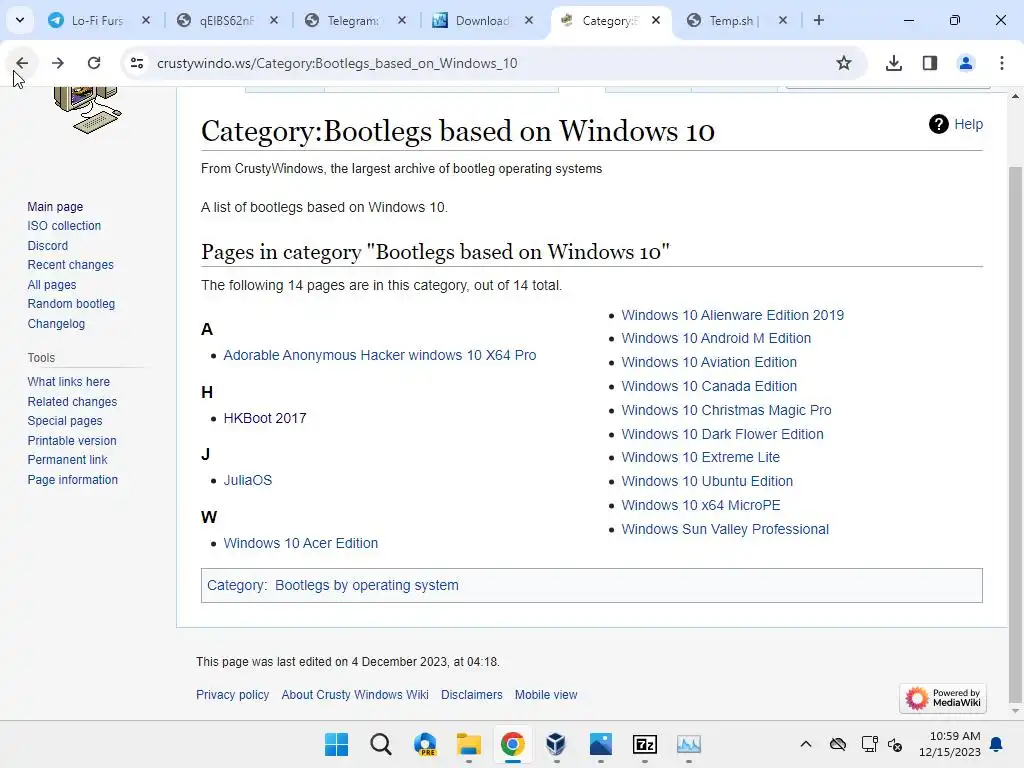This screenshot has height=768, width=1024.
Task: Open Privacy policy footer link
Action: tap(232, 695)
